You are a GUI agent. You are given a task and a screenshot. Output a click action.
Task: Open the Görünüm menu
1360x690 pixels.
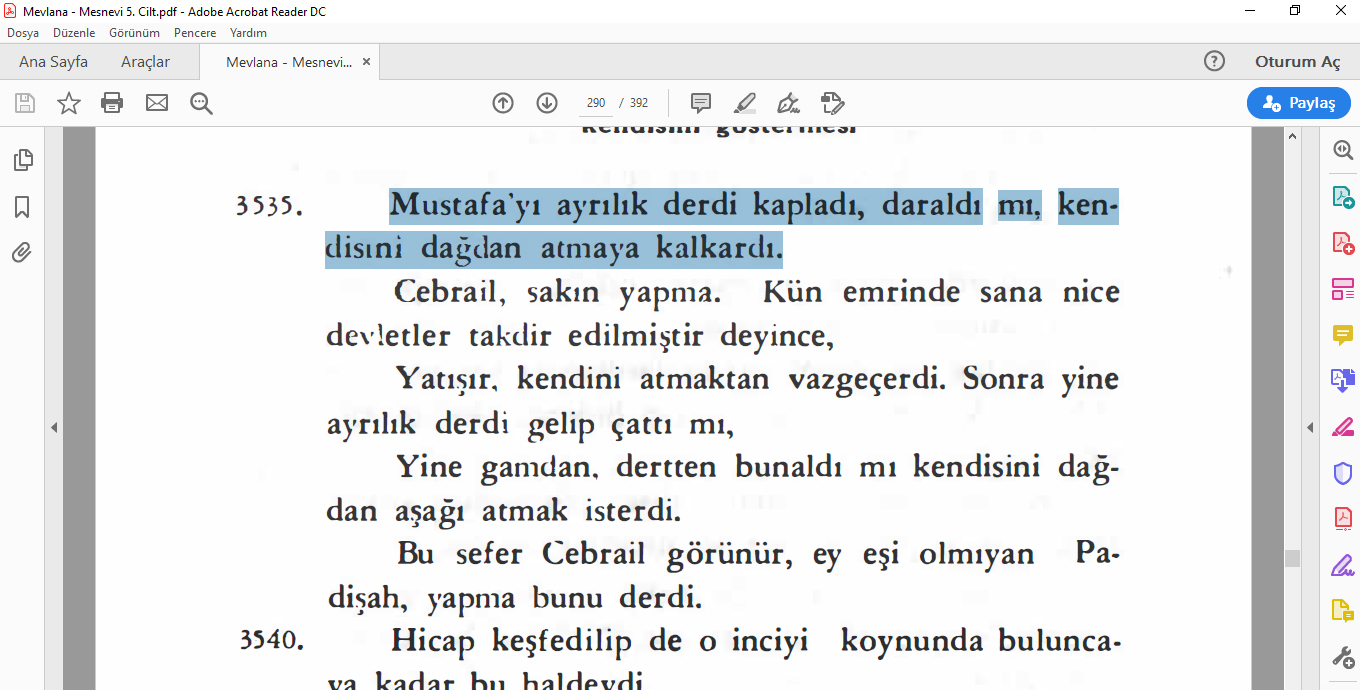coord(134,33)
